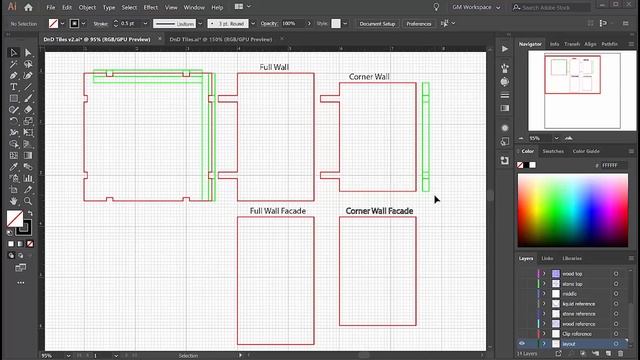Select the Rectangle tool
This screenshot has height=360, width=640.
click(13, 98)
